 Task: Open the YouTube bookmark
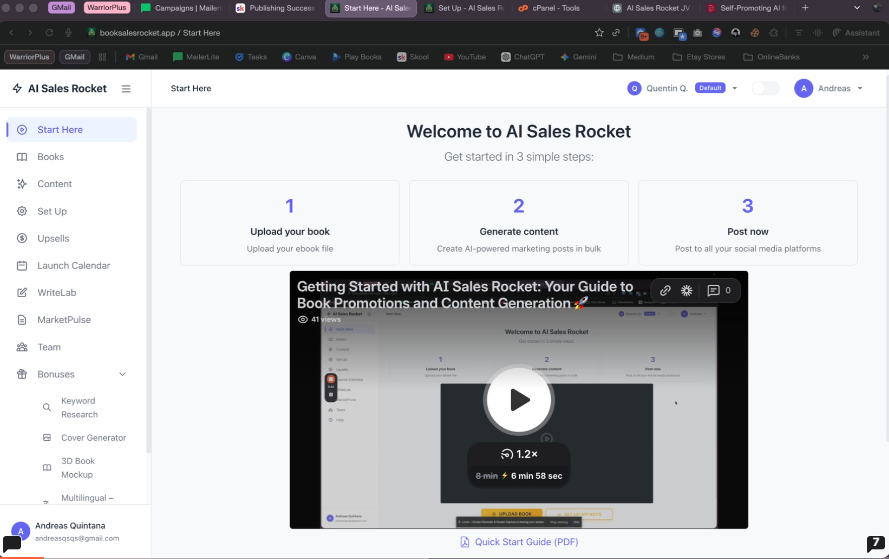465,57
